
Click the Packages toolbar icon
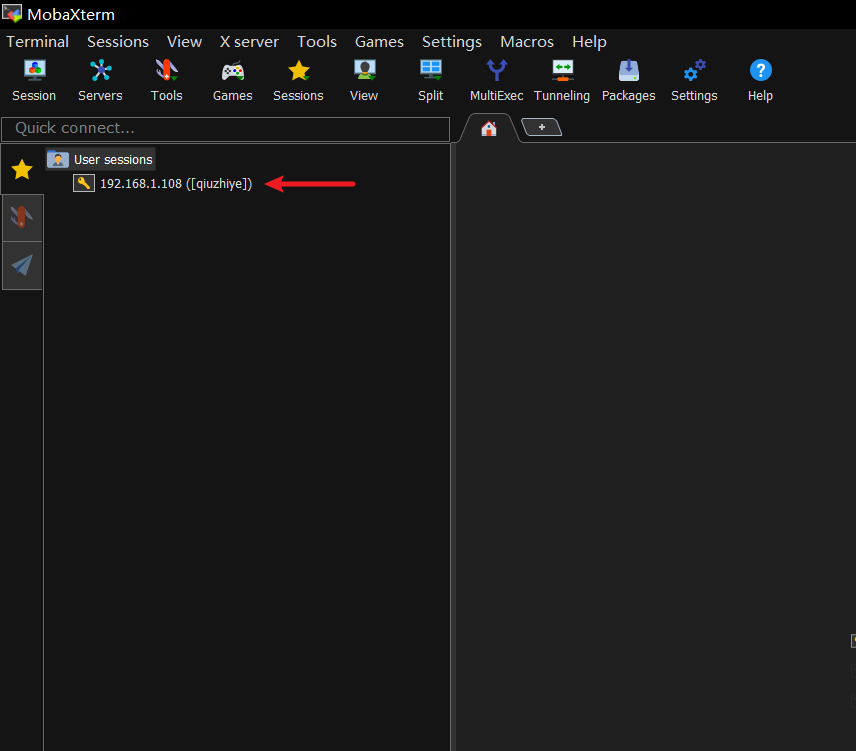(628, 70)
